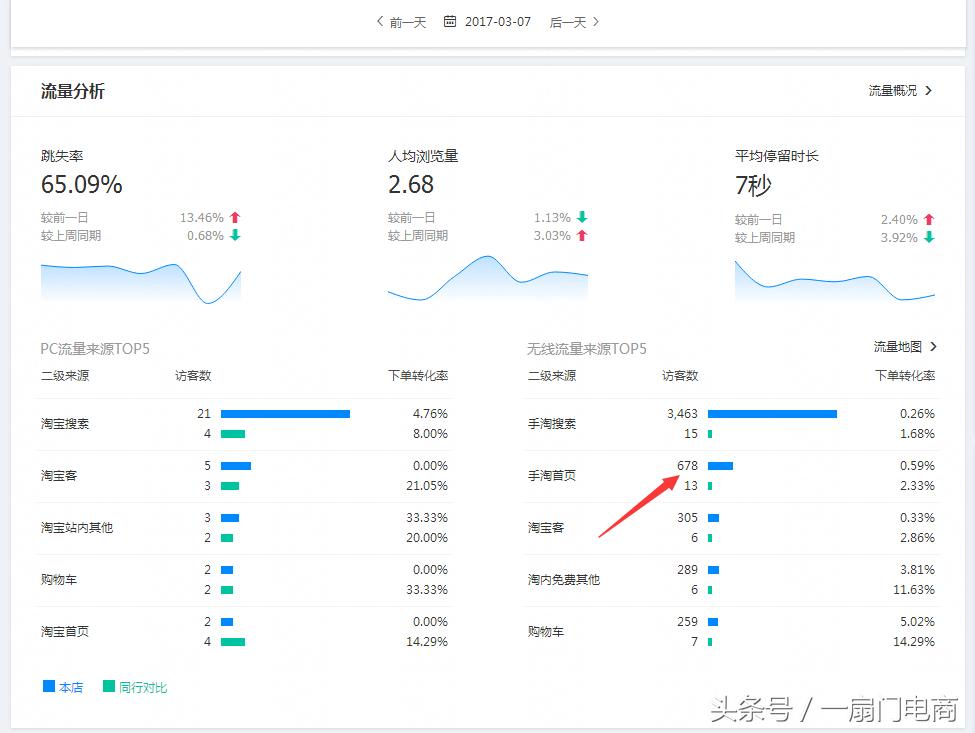Click the 下单转化率 column header
This screenshot has height=733, width=975.
click(420, 375)
